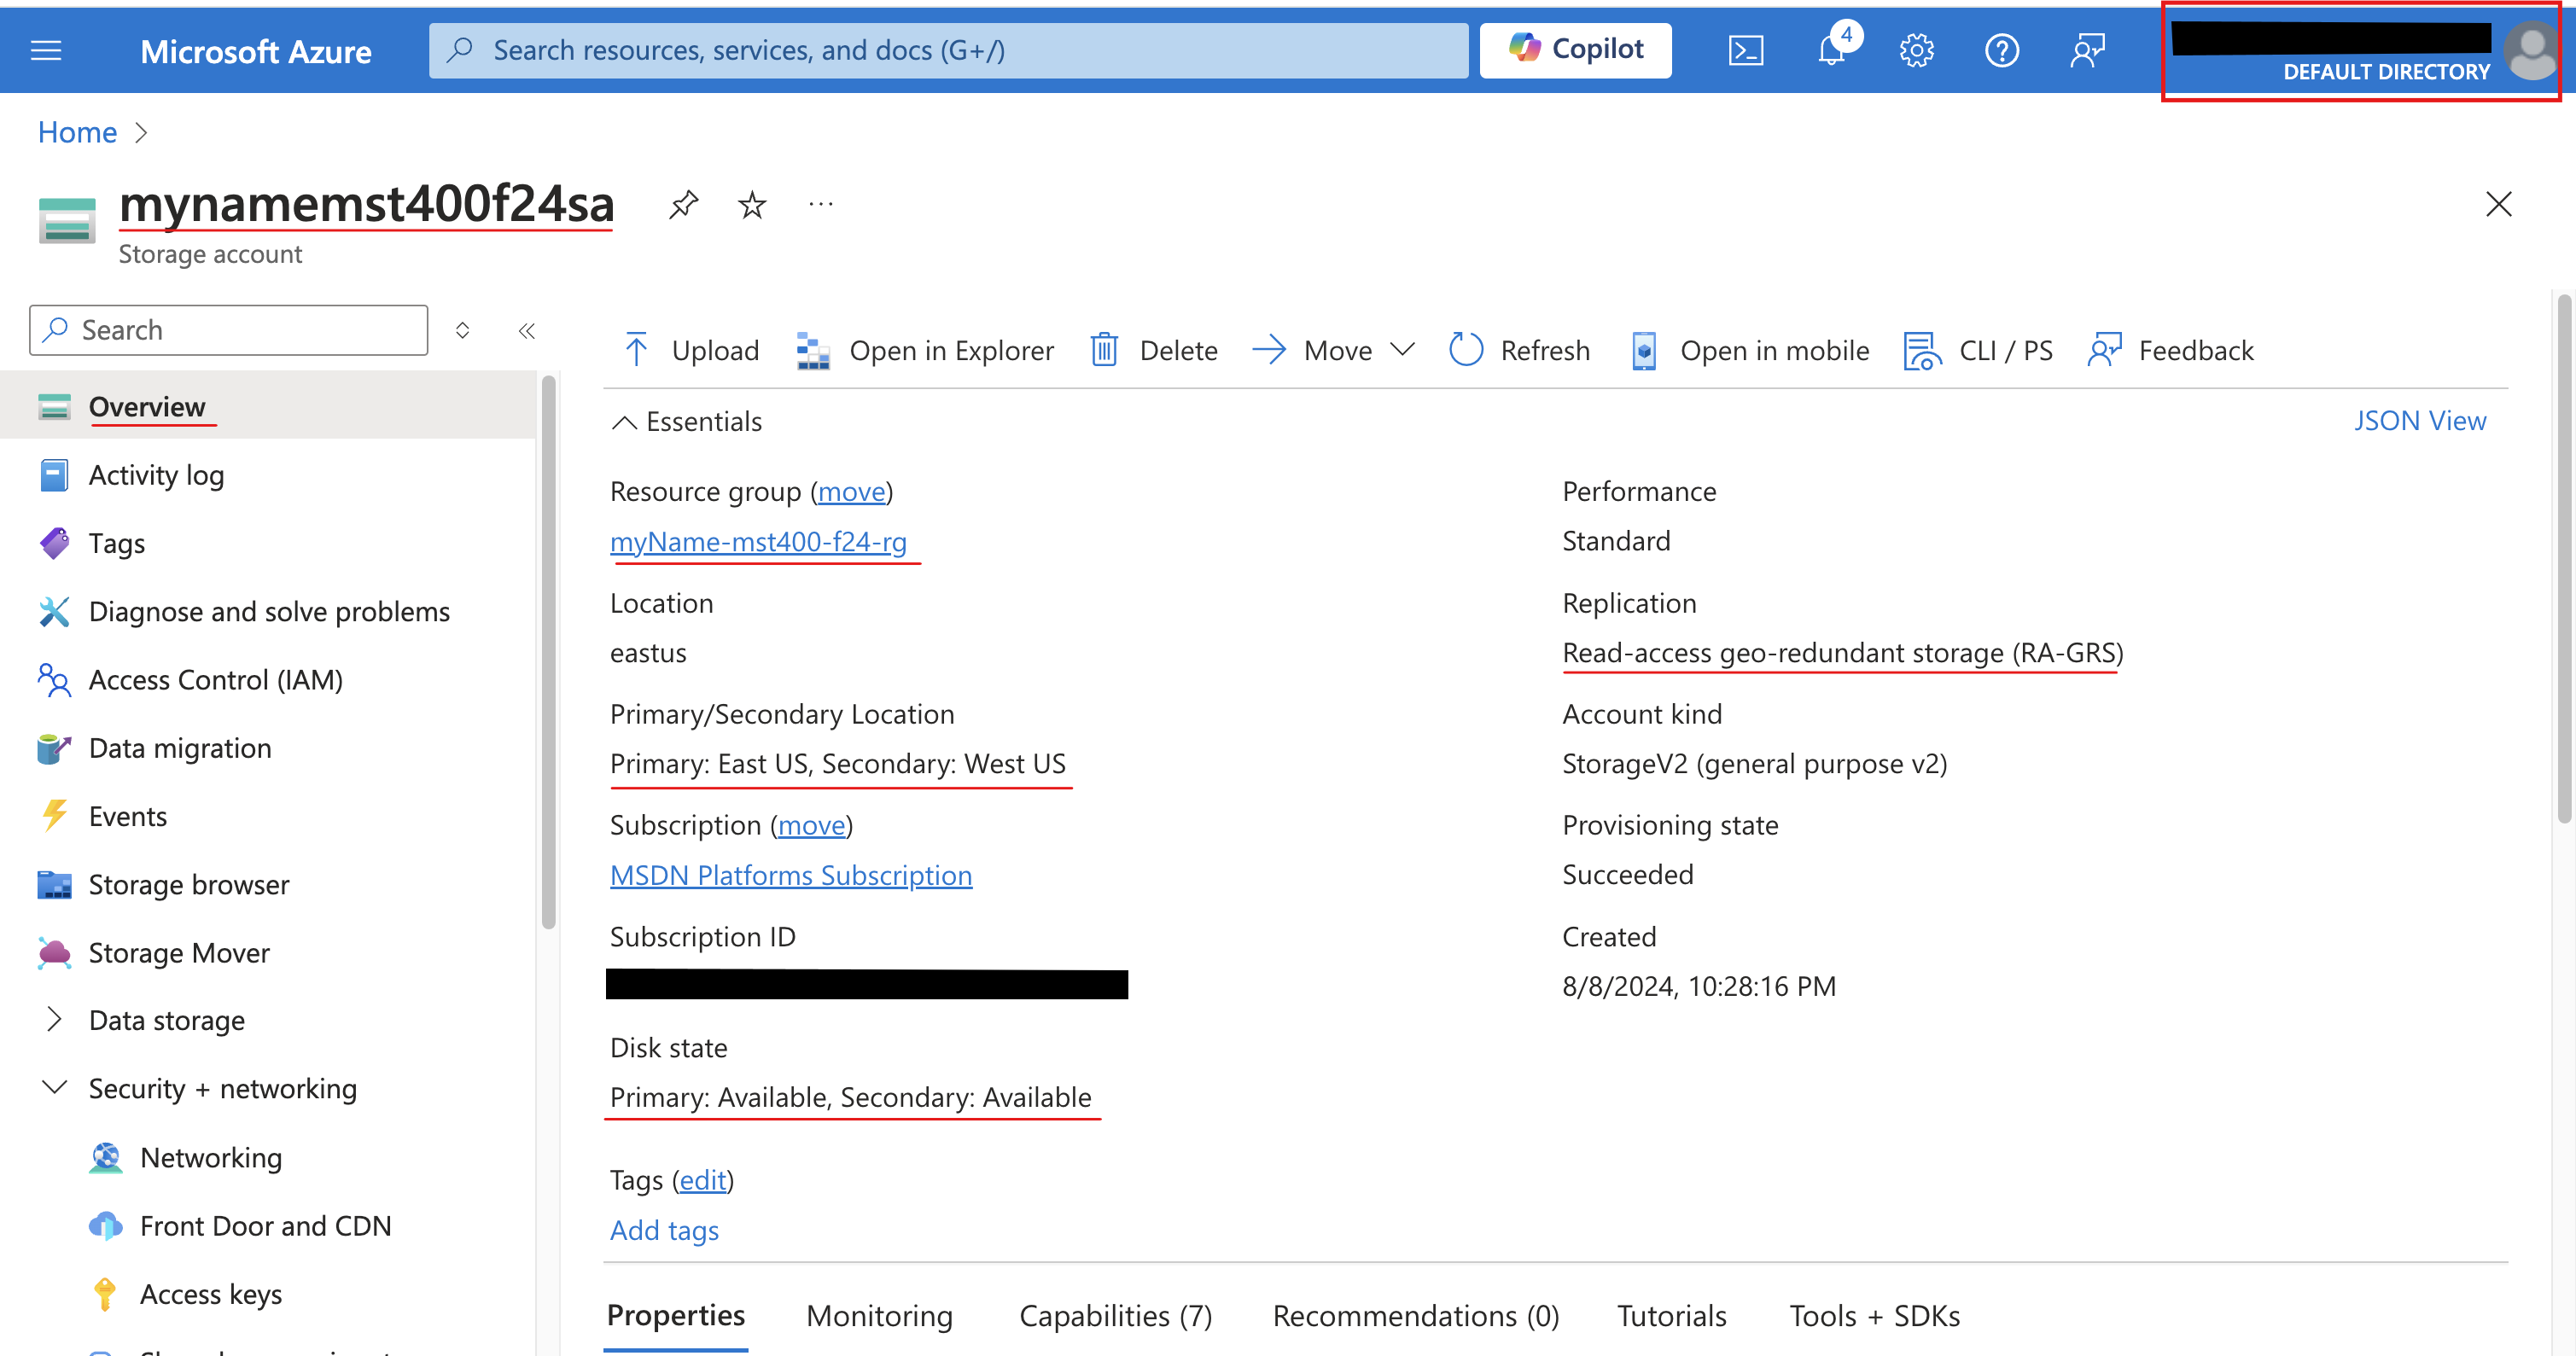Click Add tags link
This screenshot has width=2576, height=1356.
(664, 1230)
